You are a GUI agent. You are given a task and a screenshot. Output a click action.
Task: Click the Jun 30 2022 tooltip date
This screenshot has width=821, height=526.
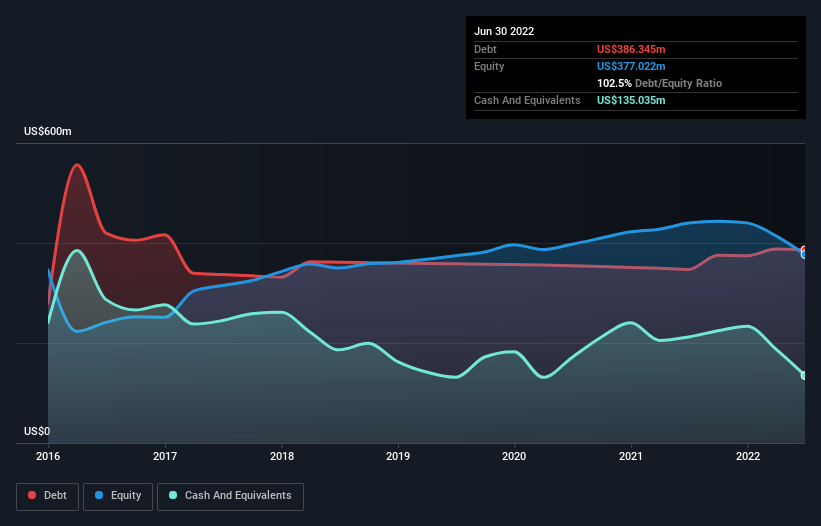(504, 31)
